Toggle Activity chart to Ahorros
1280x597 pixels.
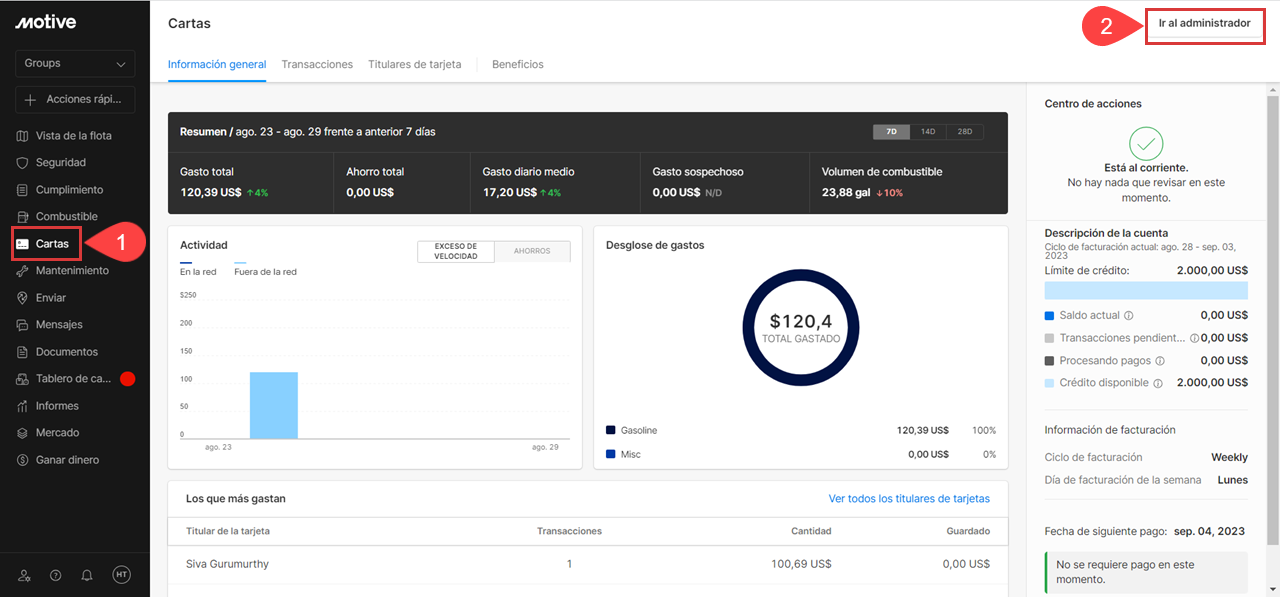pos(532,252)
